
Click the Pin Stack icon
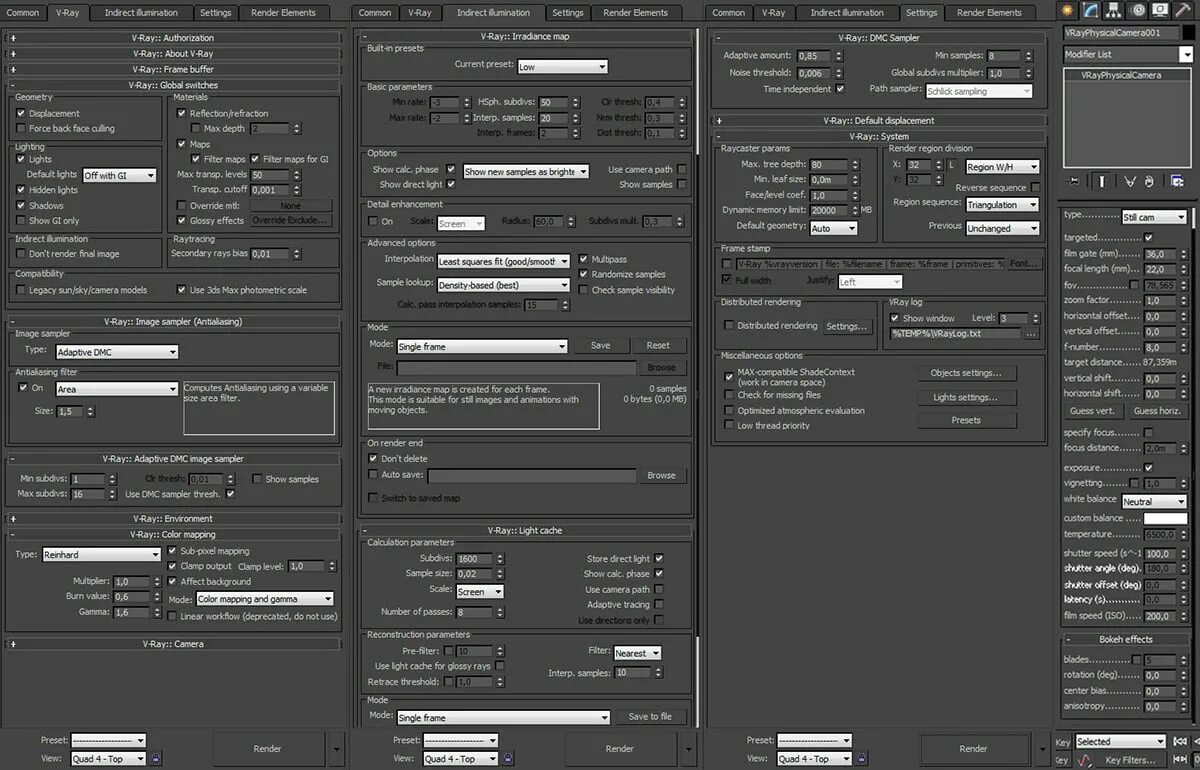point(1073,181)
